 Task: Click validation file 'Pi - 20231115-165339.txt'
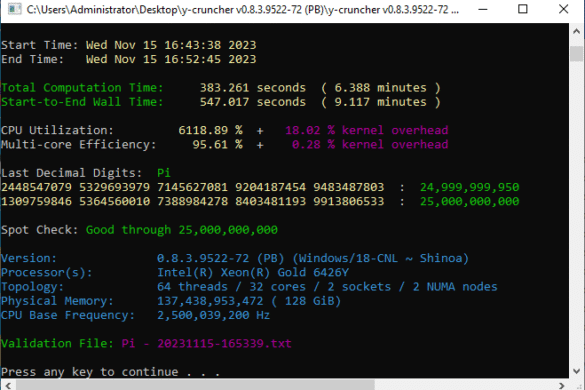click(x=206, y=343)
